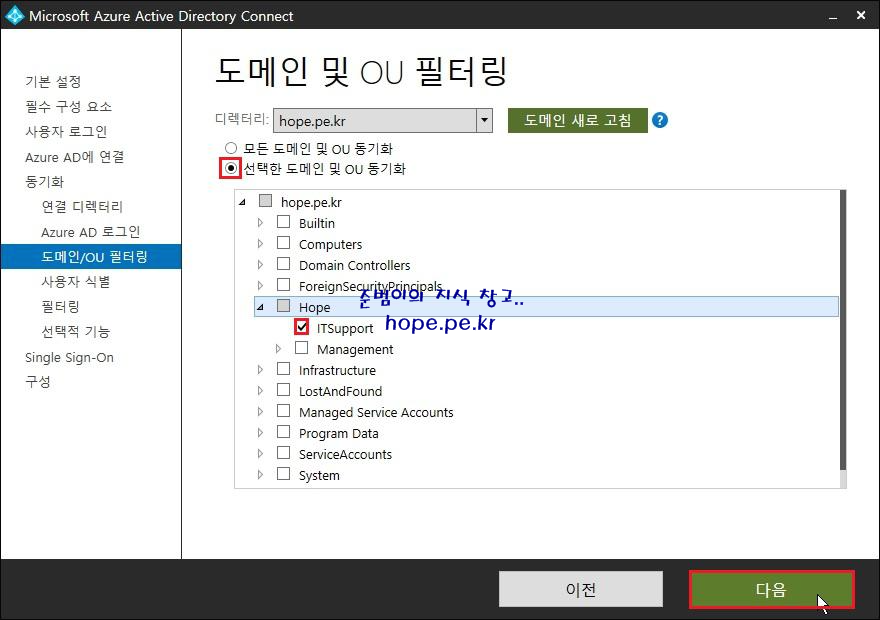Collapse the Hope node
Viewport: 880px width, 620px height.
click(260, 307)
